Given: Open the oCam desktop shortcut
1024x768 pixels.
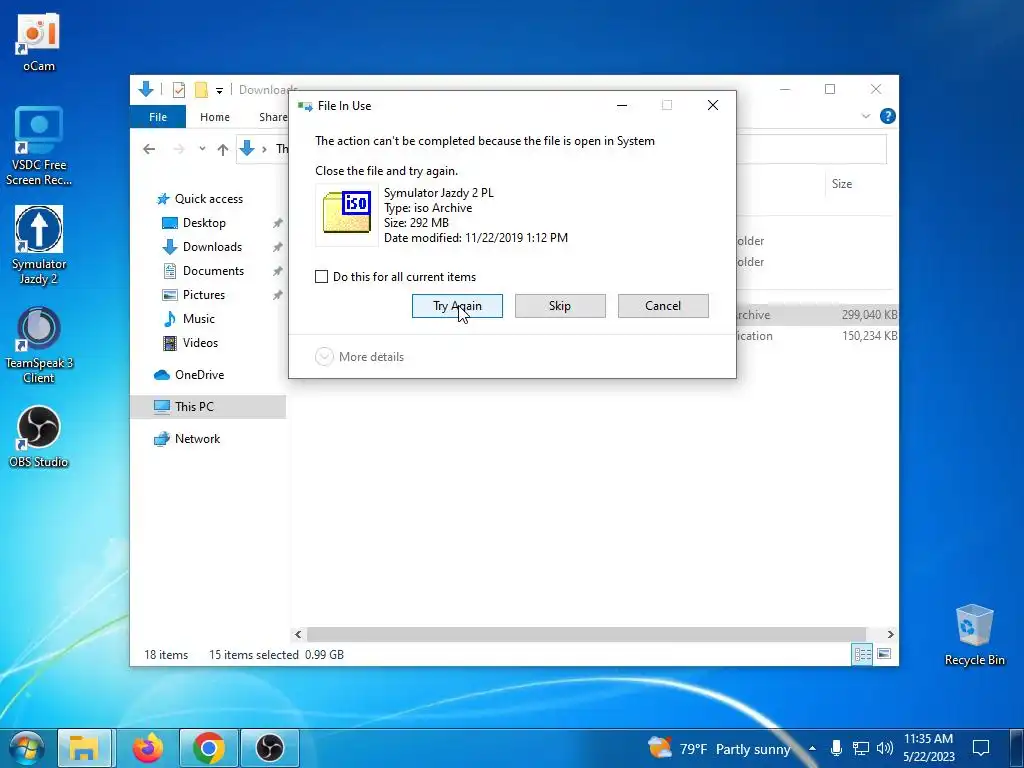Looking at the screenshot, I should [38, 43].
